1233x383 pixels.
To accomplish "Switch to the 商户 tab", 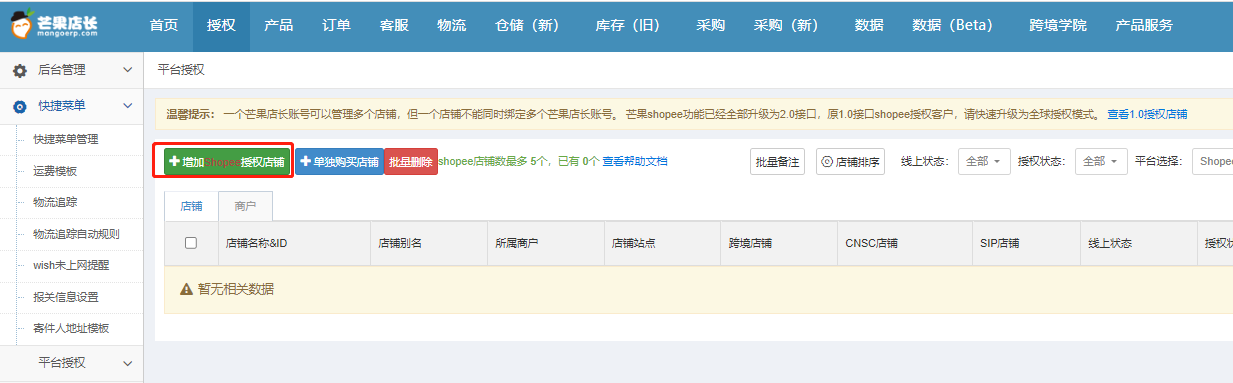I will click(245, 206).
